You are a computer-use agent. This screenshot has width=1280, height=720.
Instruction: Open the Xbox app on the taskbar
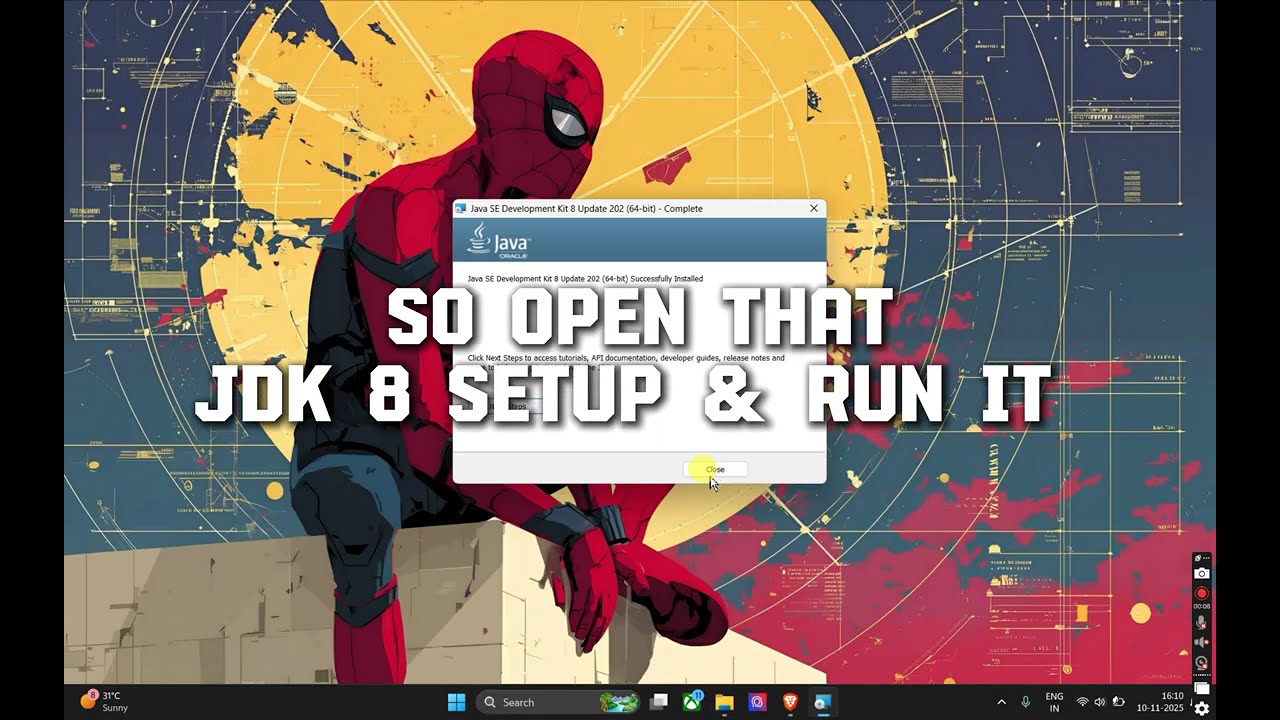[x=692, y=702]
